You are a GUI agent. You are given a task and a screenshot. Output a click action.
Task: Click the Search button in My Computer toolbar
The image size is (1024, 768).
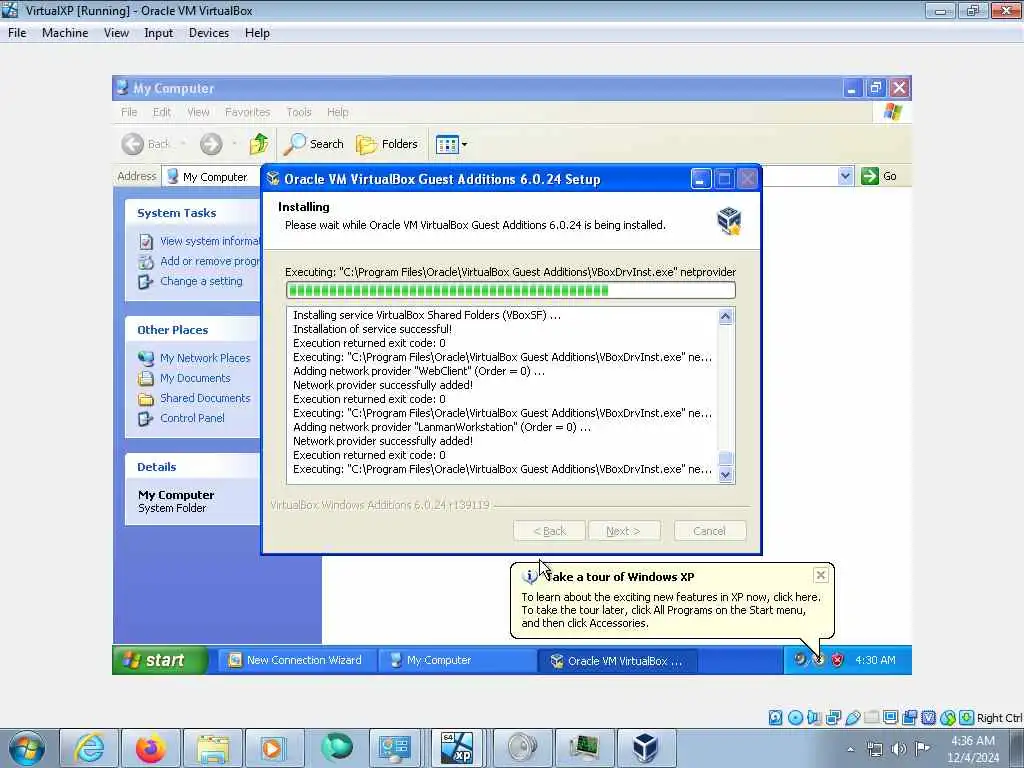313,144
